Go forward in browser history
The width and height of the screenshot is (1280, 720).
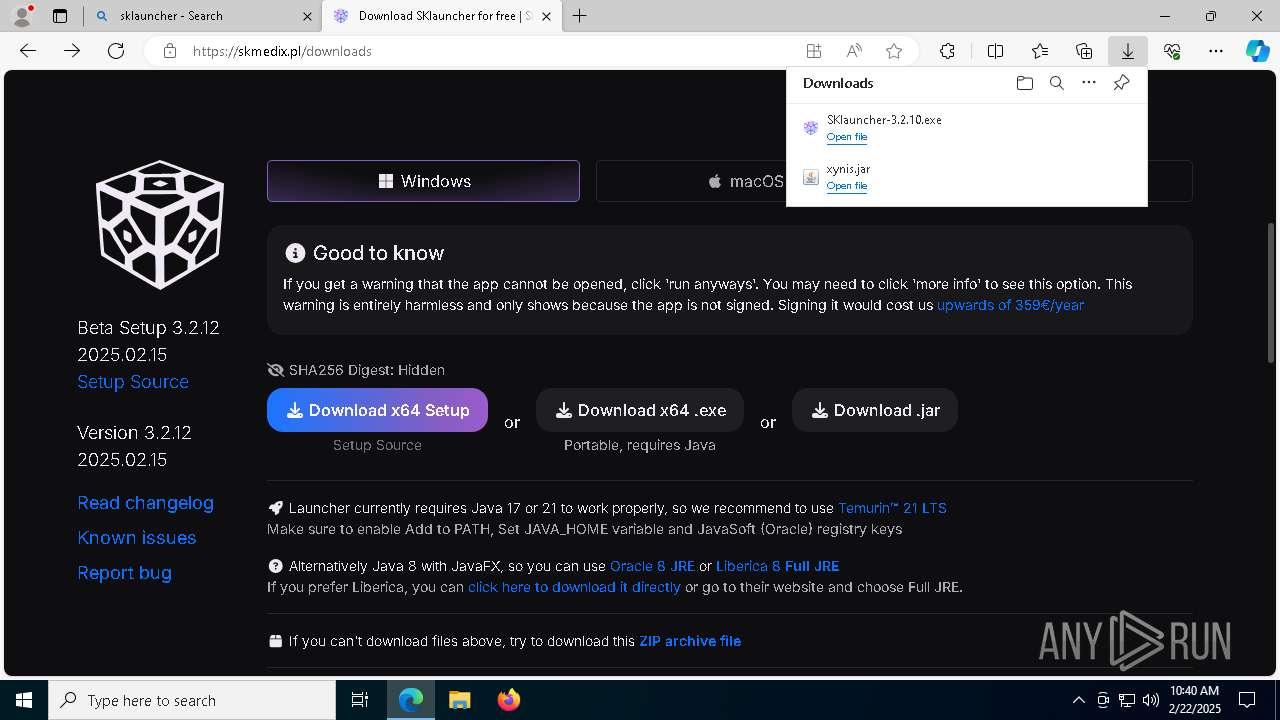click(x=72, y=51)
